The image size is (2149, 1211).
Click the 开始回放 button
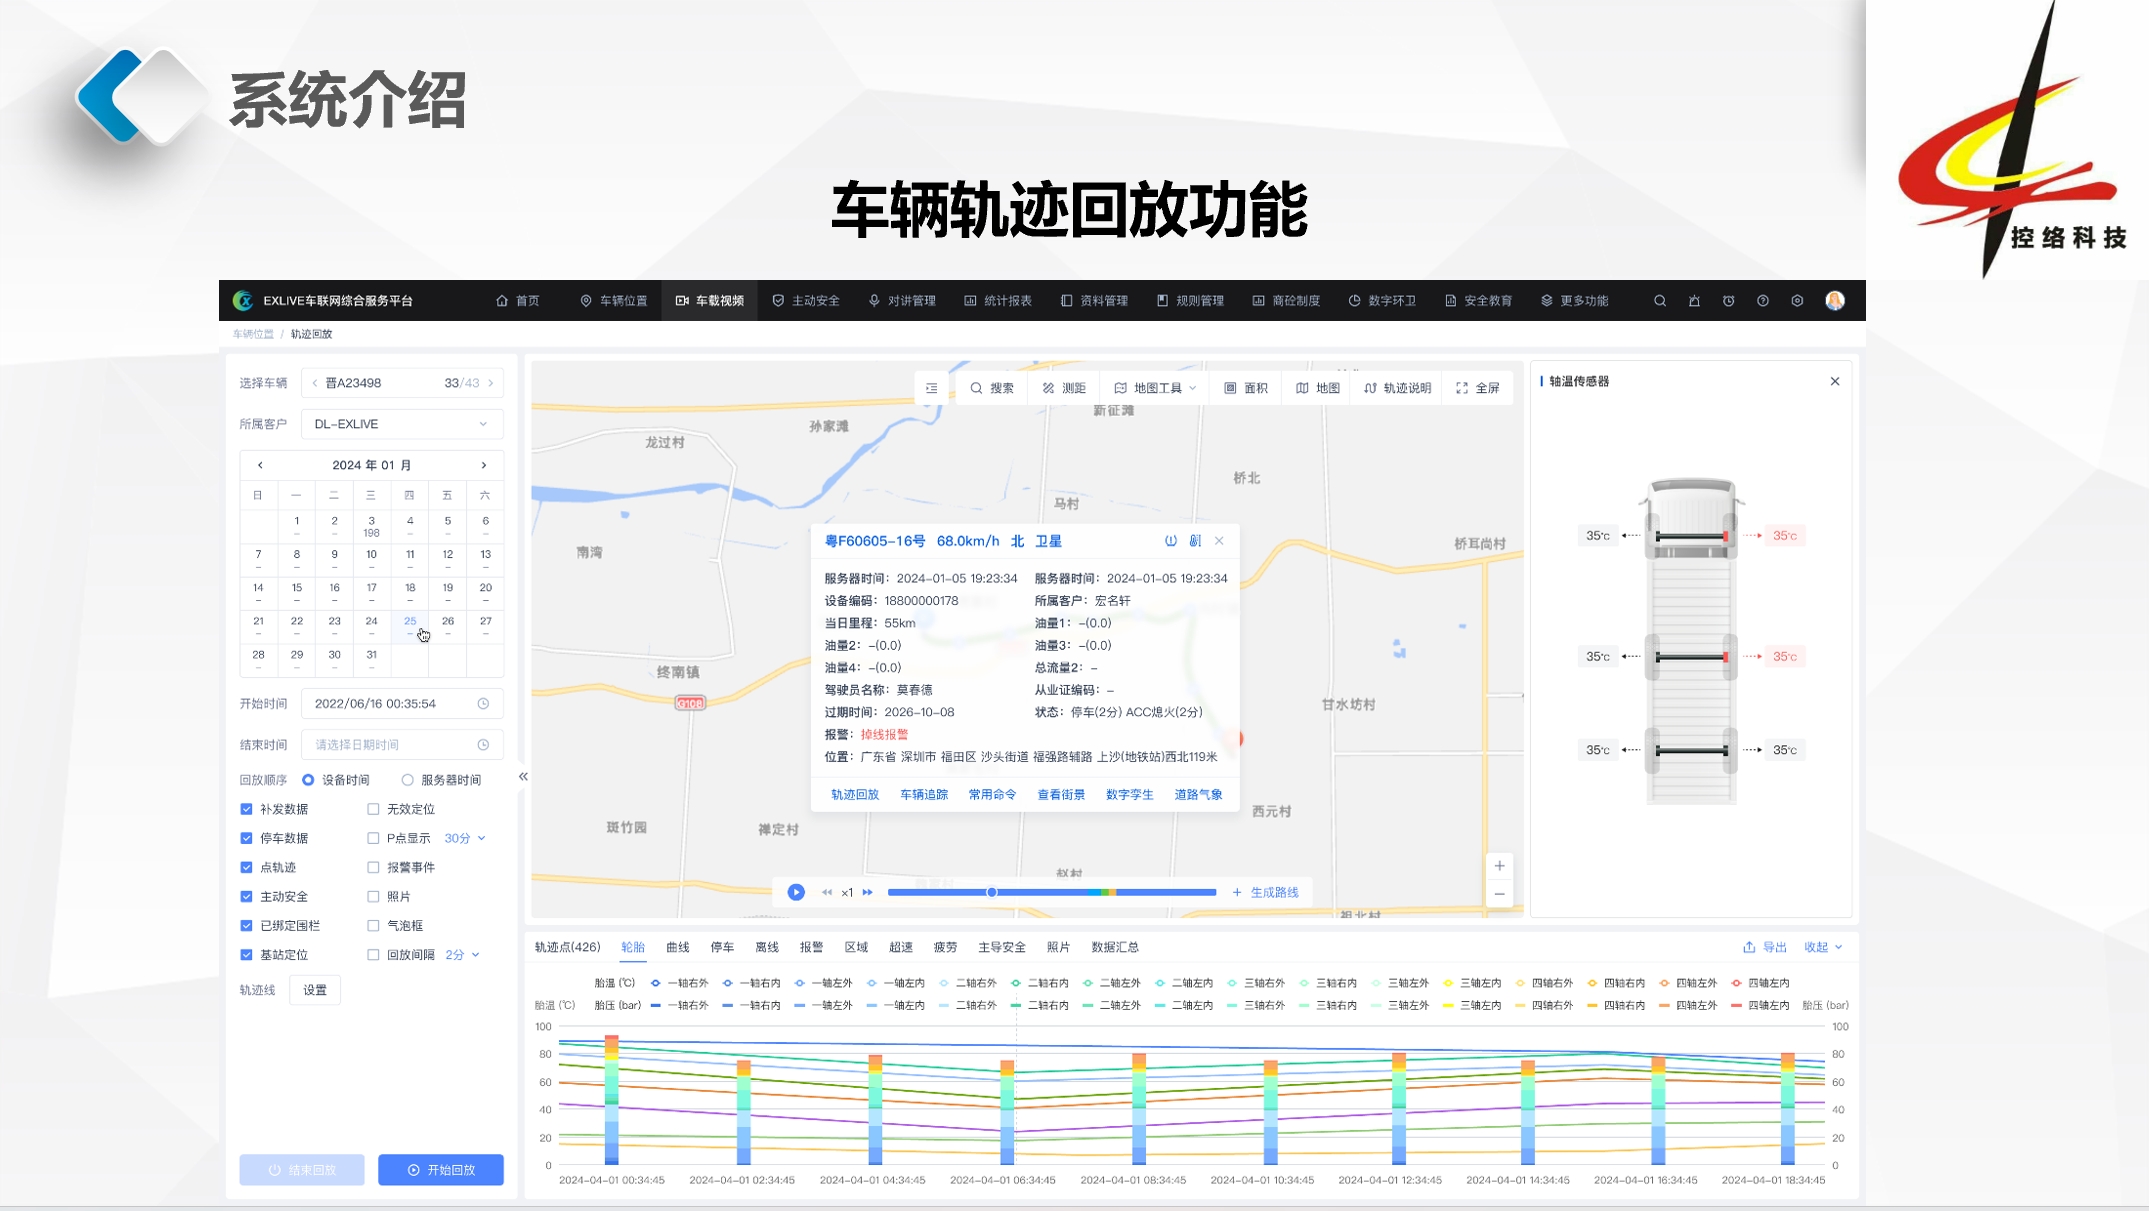[x=441, y=1170]
